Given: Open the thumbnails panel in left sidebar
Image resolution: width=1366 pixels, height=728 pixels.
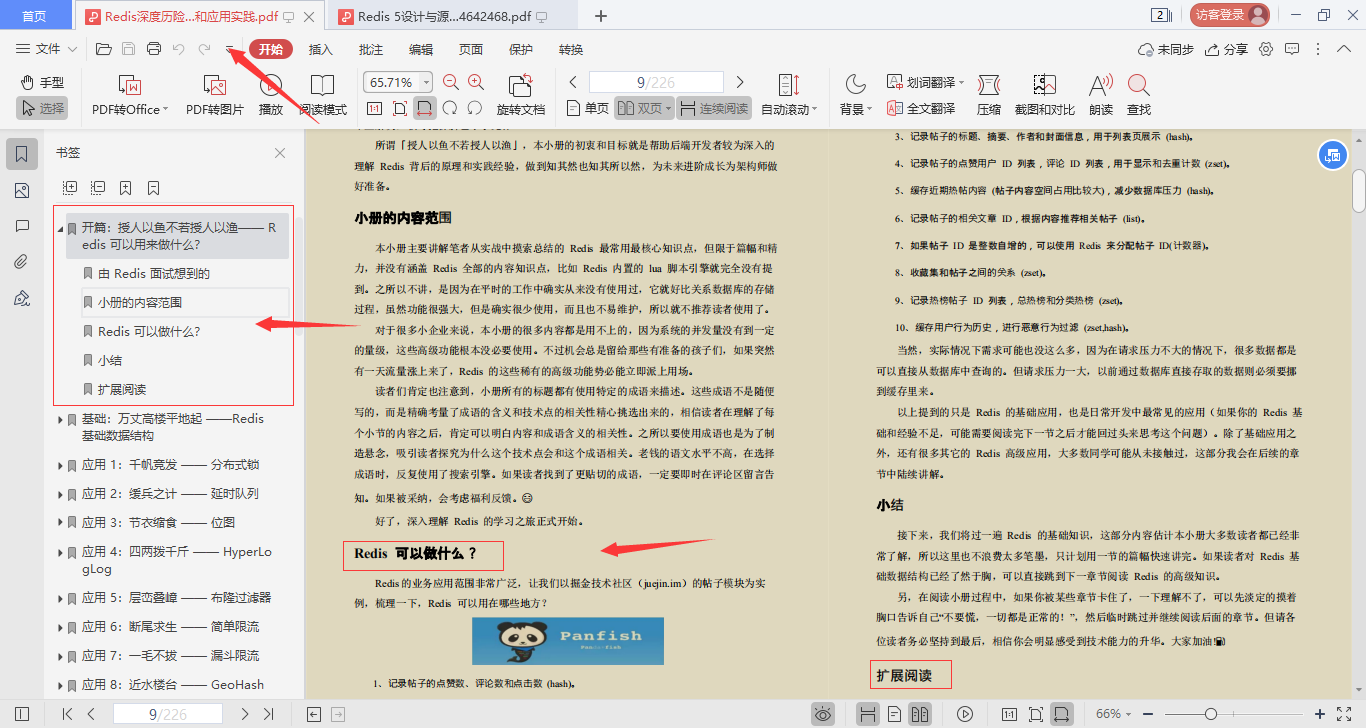Looking at the screenshot, I should [x=22, y=190].
